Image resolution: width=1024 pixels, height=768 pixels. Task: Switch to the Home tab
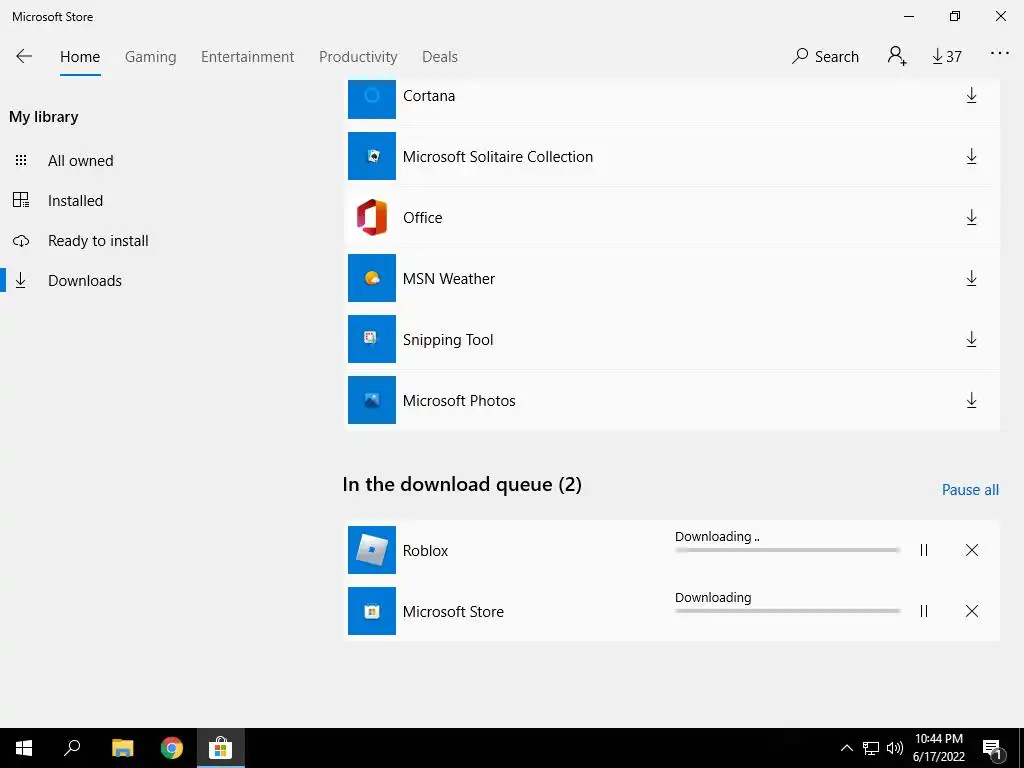tap(80, 57)
